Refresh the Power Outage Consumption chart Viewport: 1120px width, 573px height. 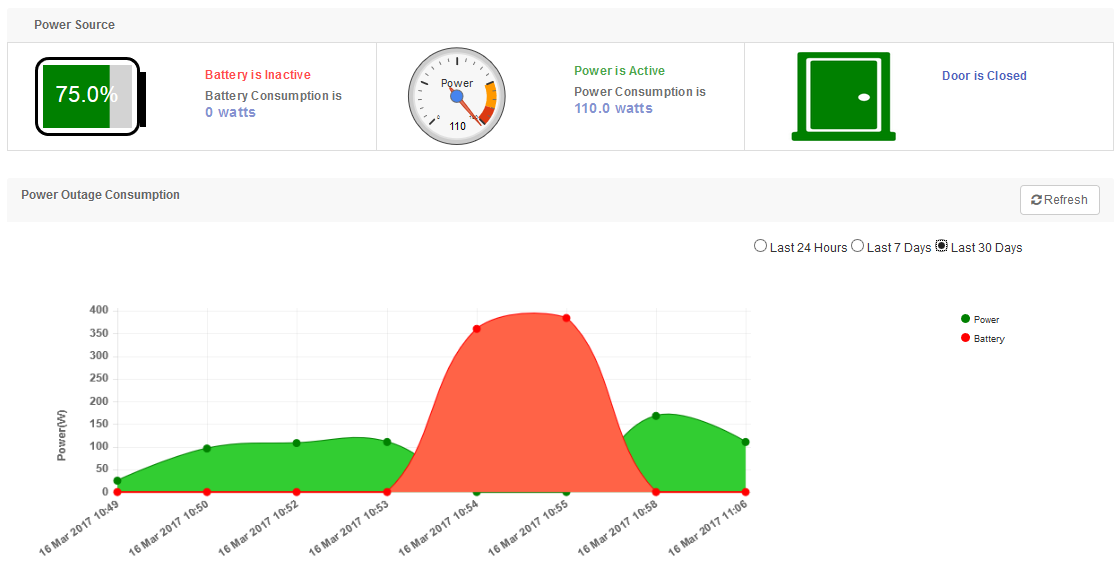(x=1059, y=200)
